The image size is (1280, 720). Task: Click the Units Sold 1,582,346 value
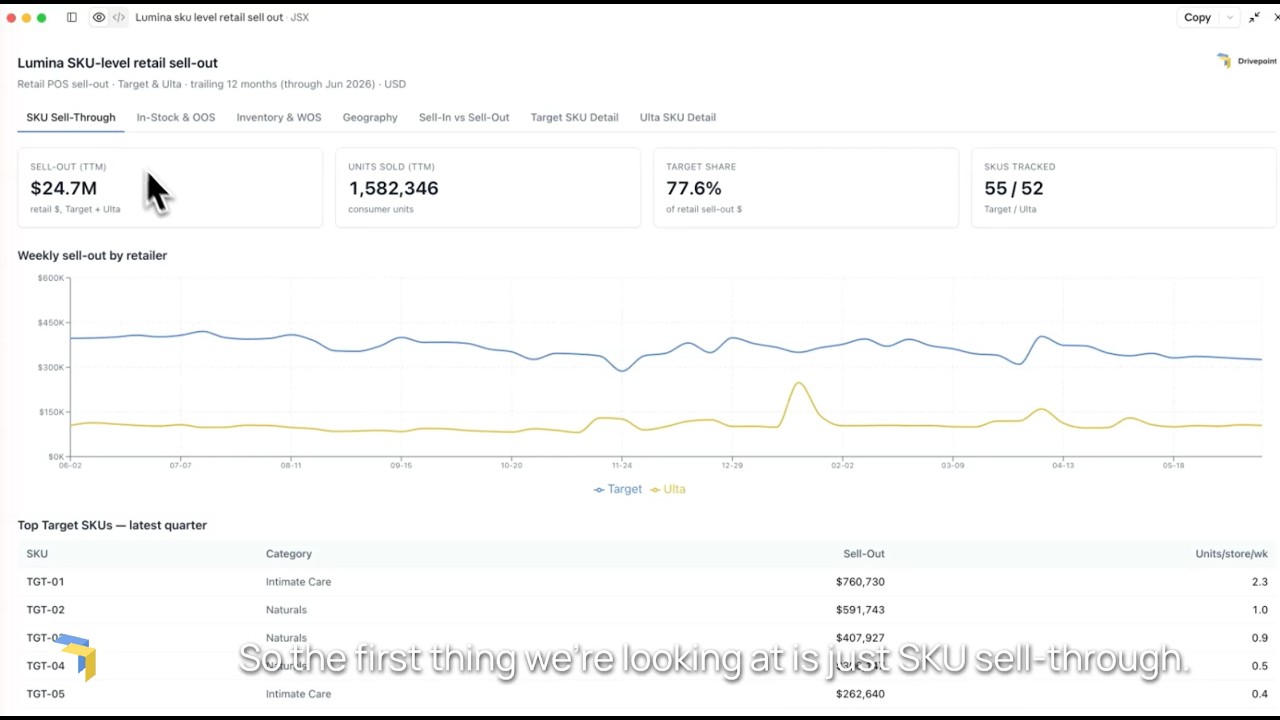pyautogui.click(x=393, y=188)
